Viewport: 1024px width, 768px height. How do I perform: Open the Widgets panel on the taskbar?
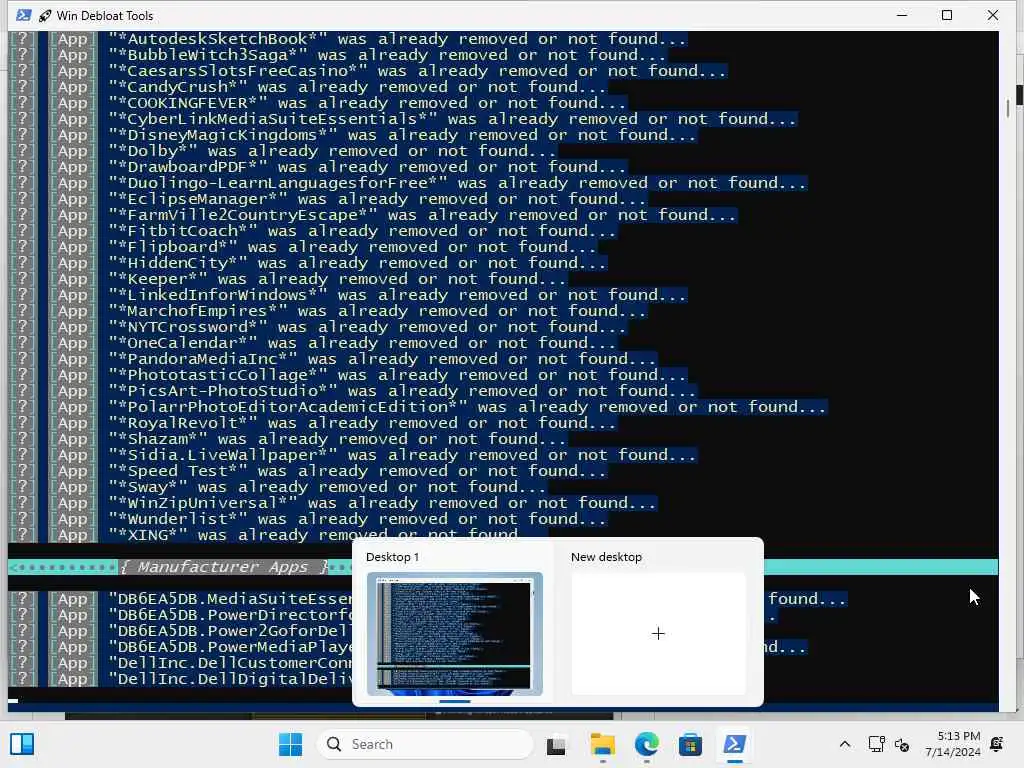[22, 744]
